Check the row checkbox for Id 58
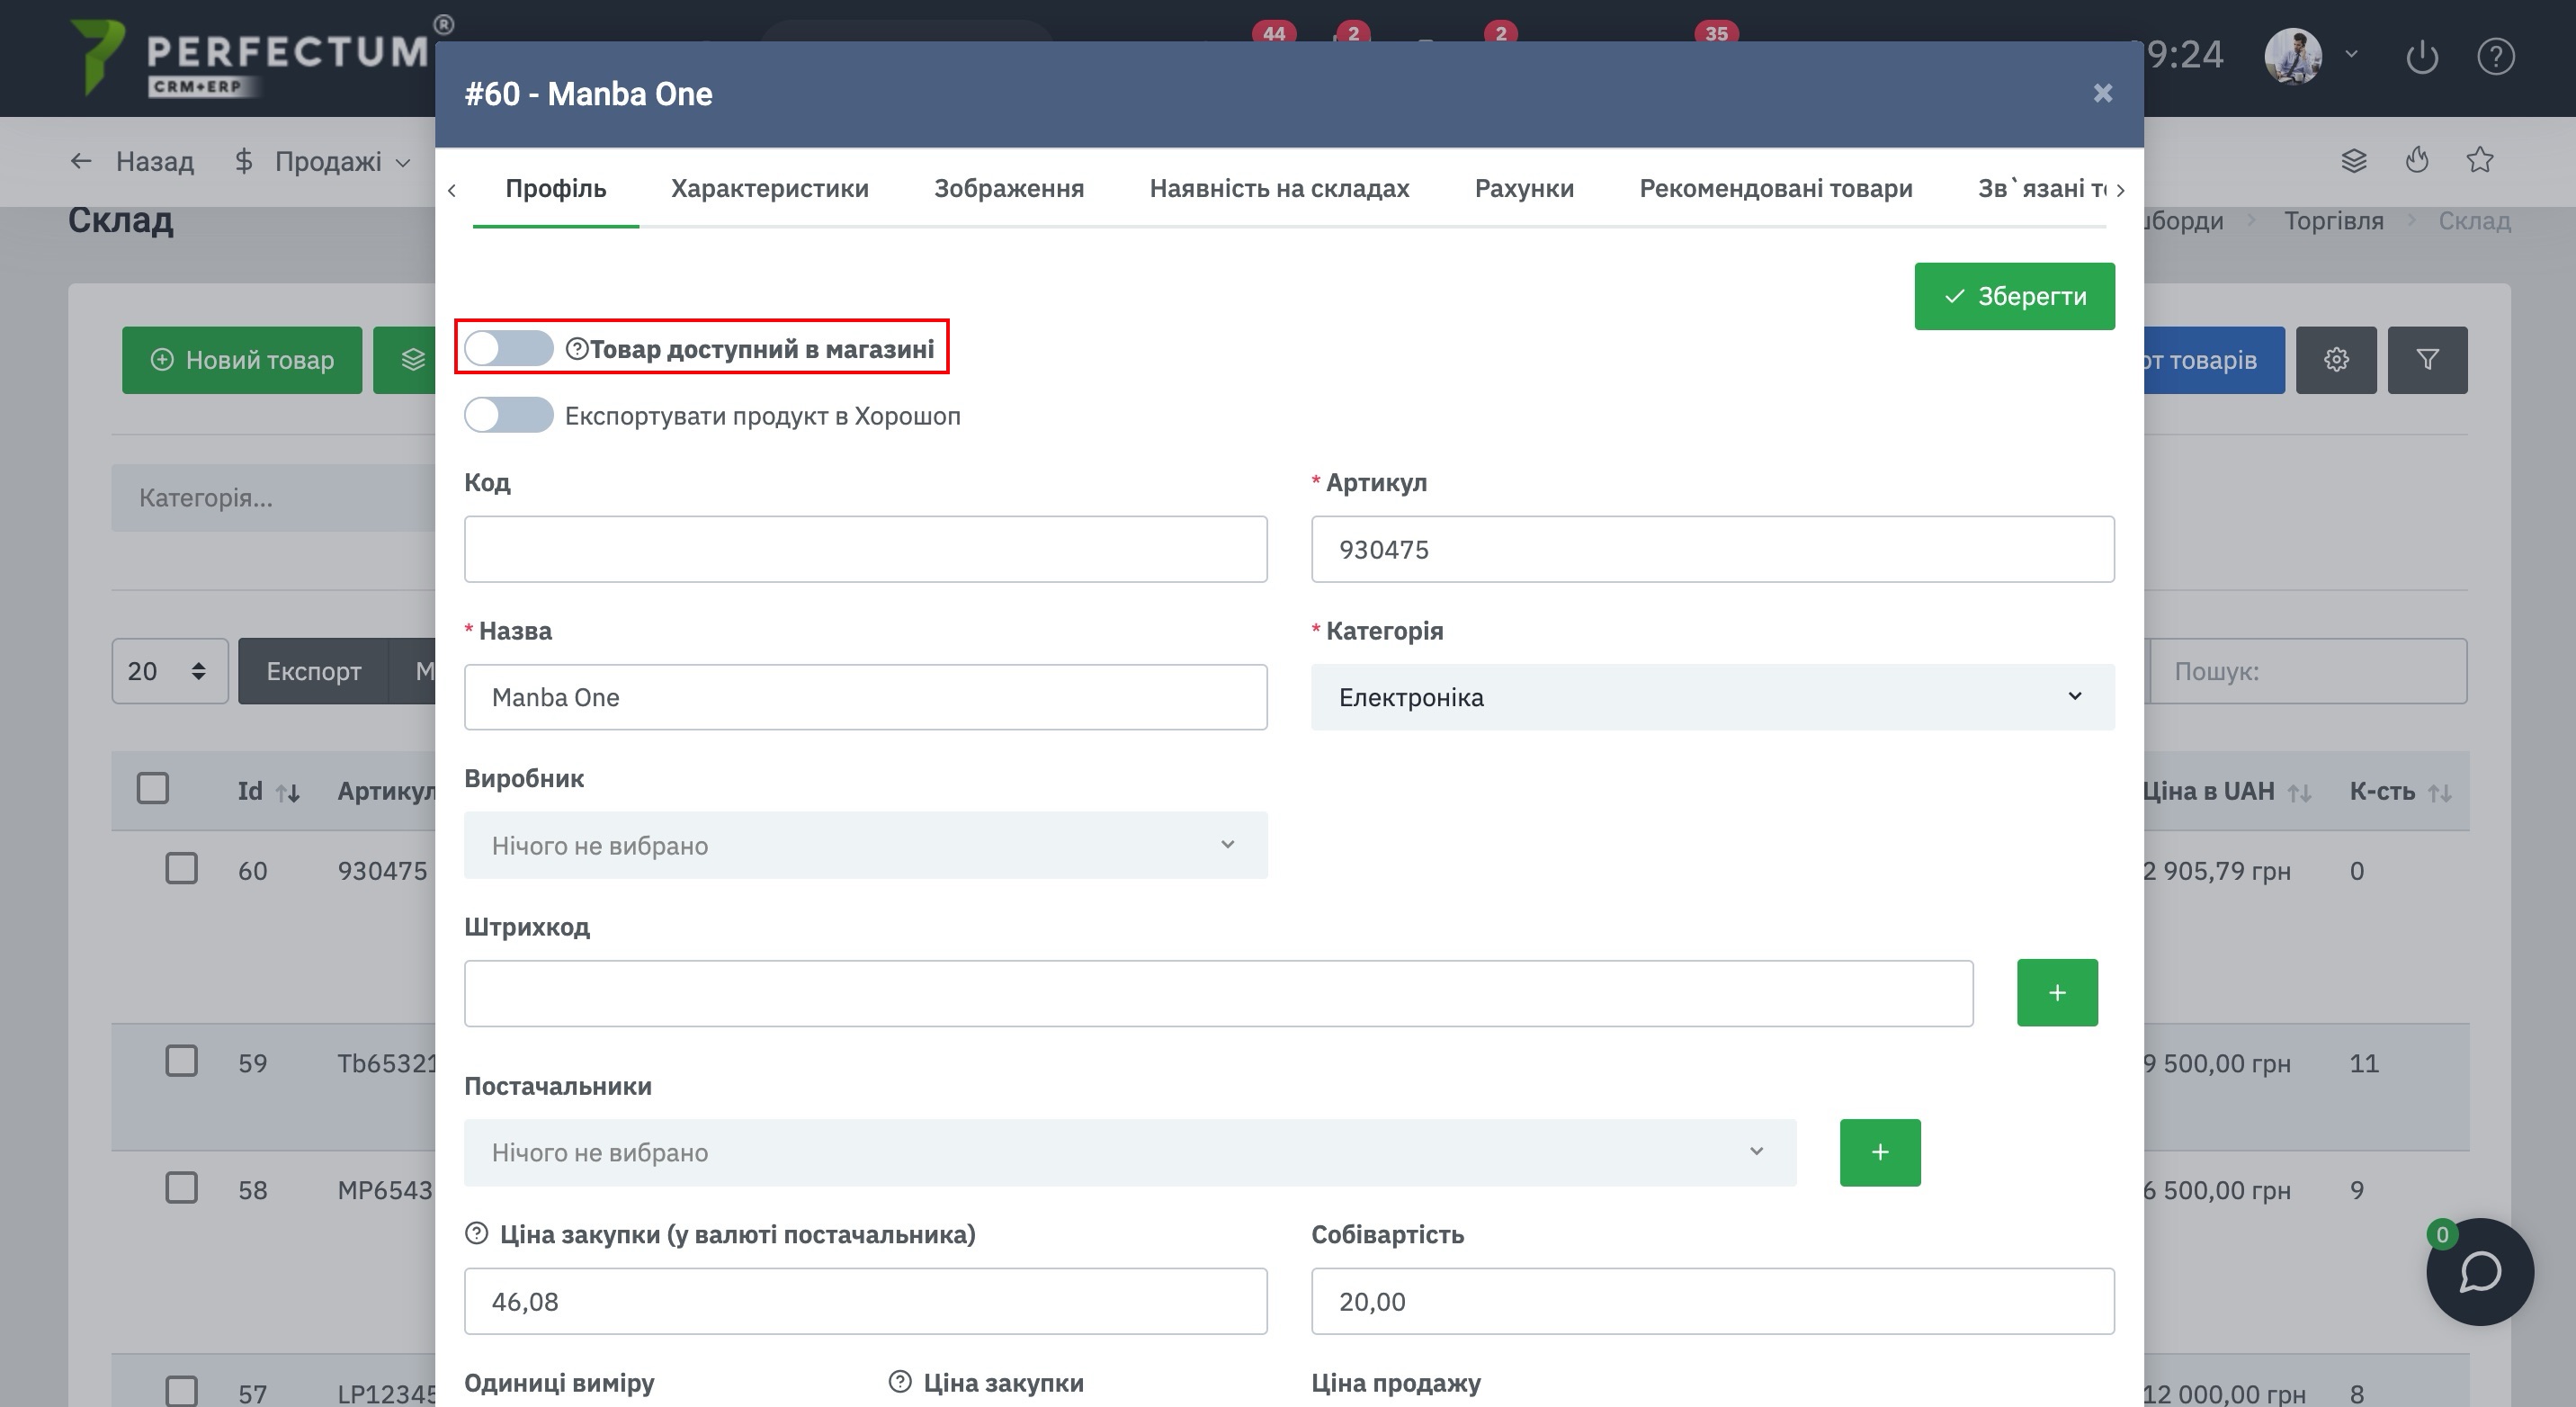This screenshot has height=1407, width=2576. pos(181,1188)
